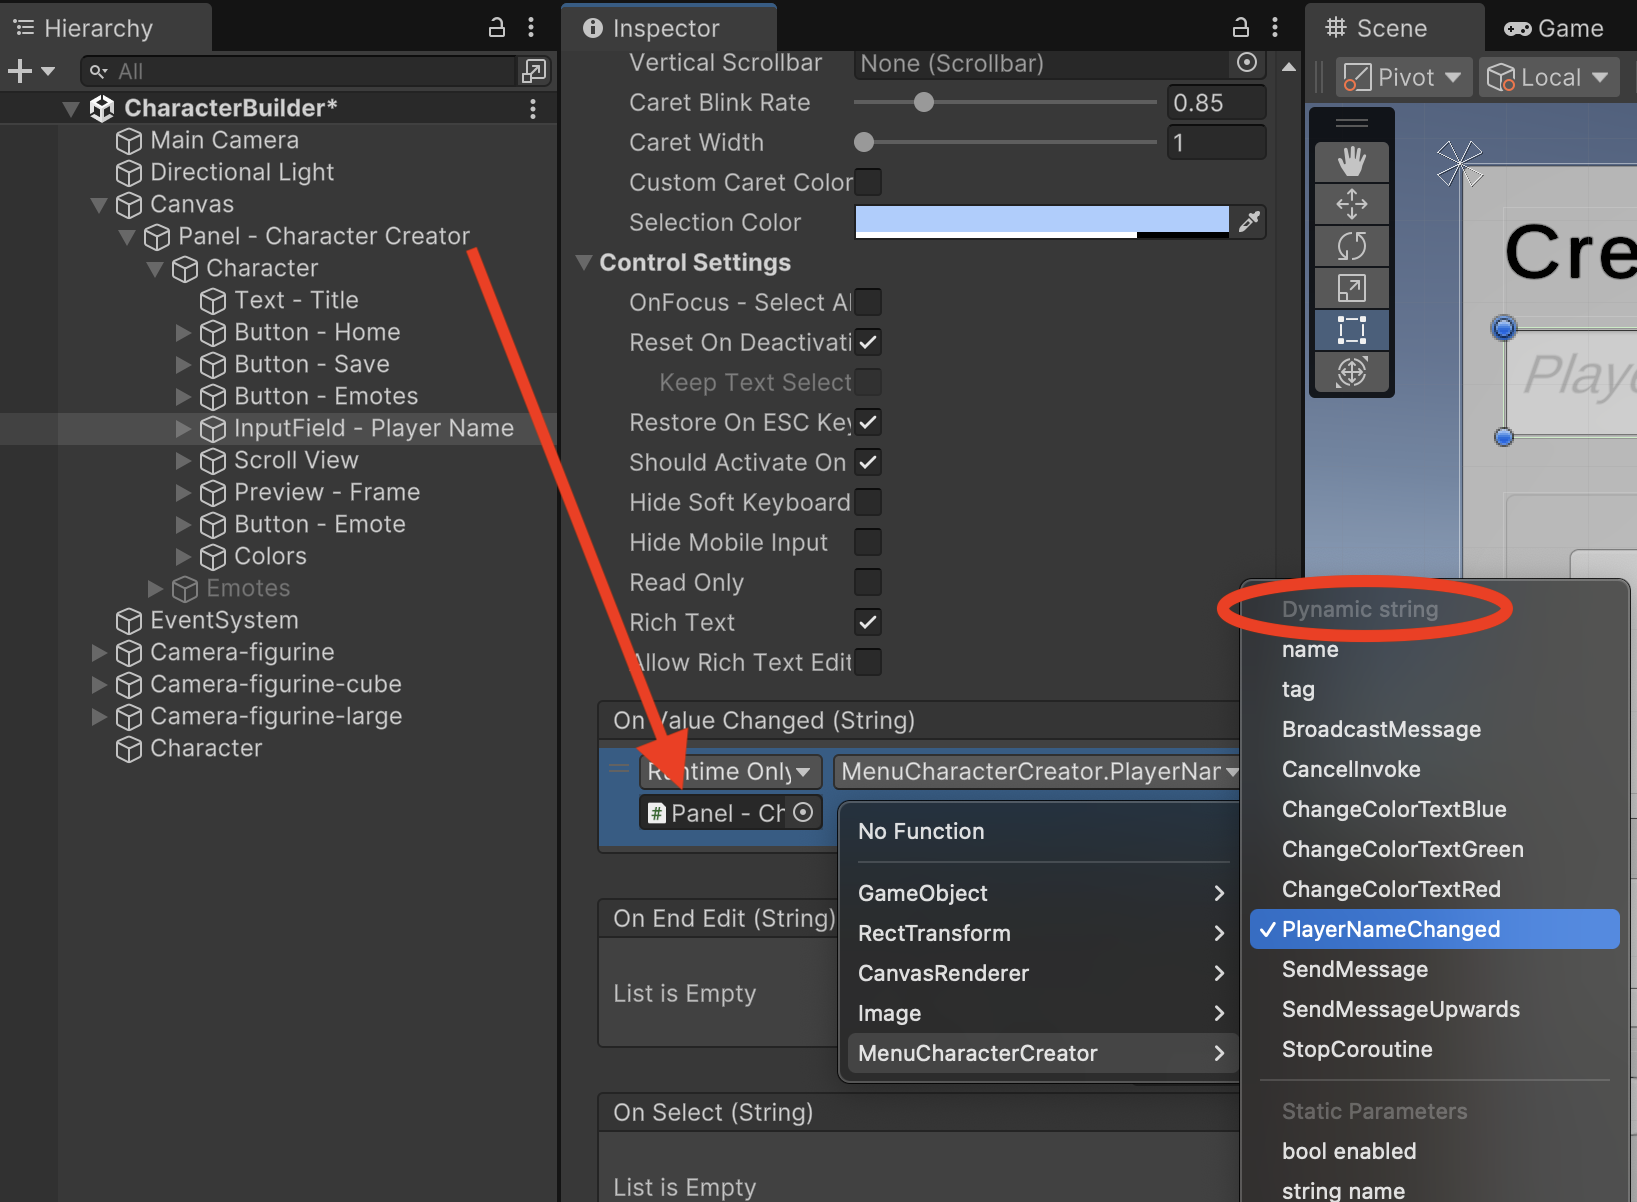Click the Selection Color eyedropper

pos(1249,222)
